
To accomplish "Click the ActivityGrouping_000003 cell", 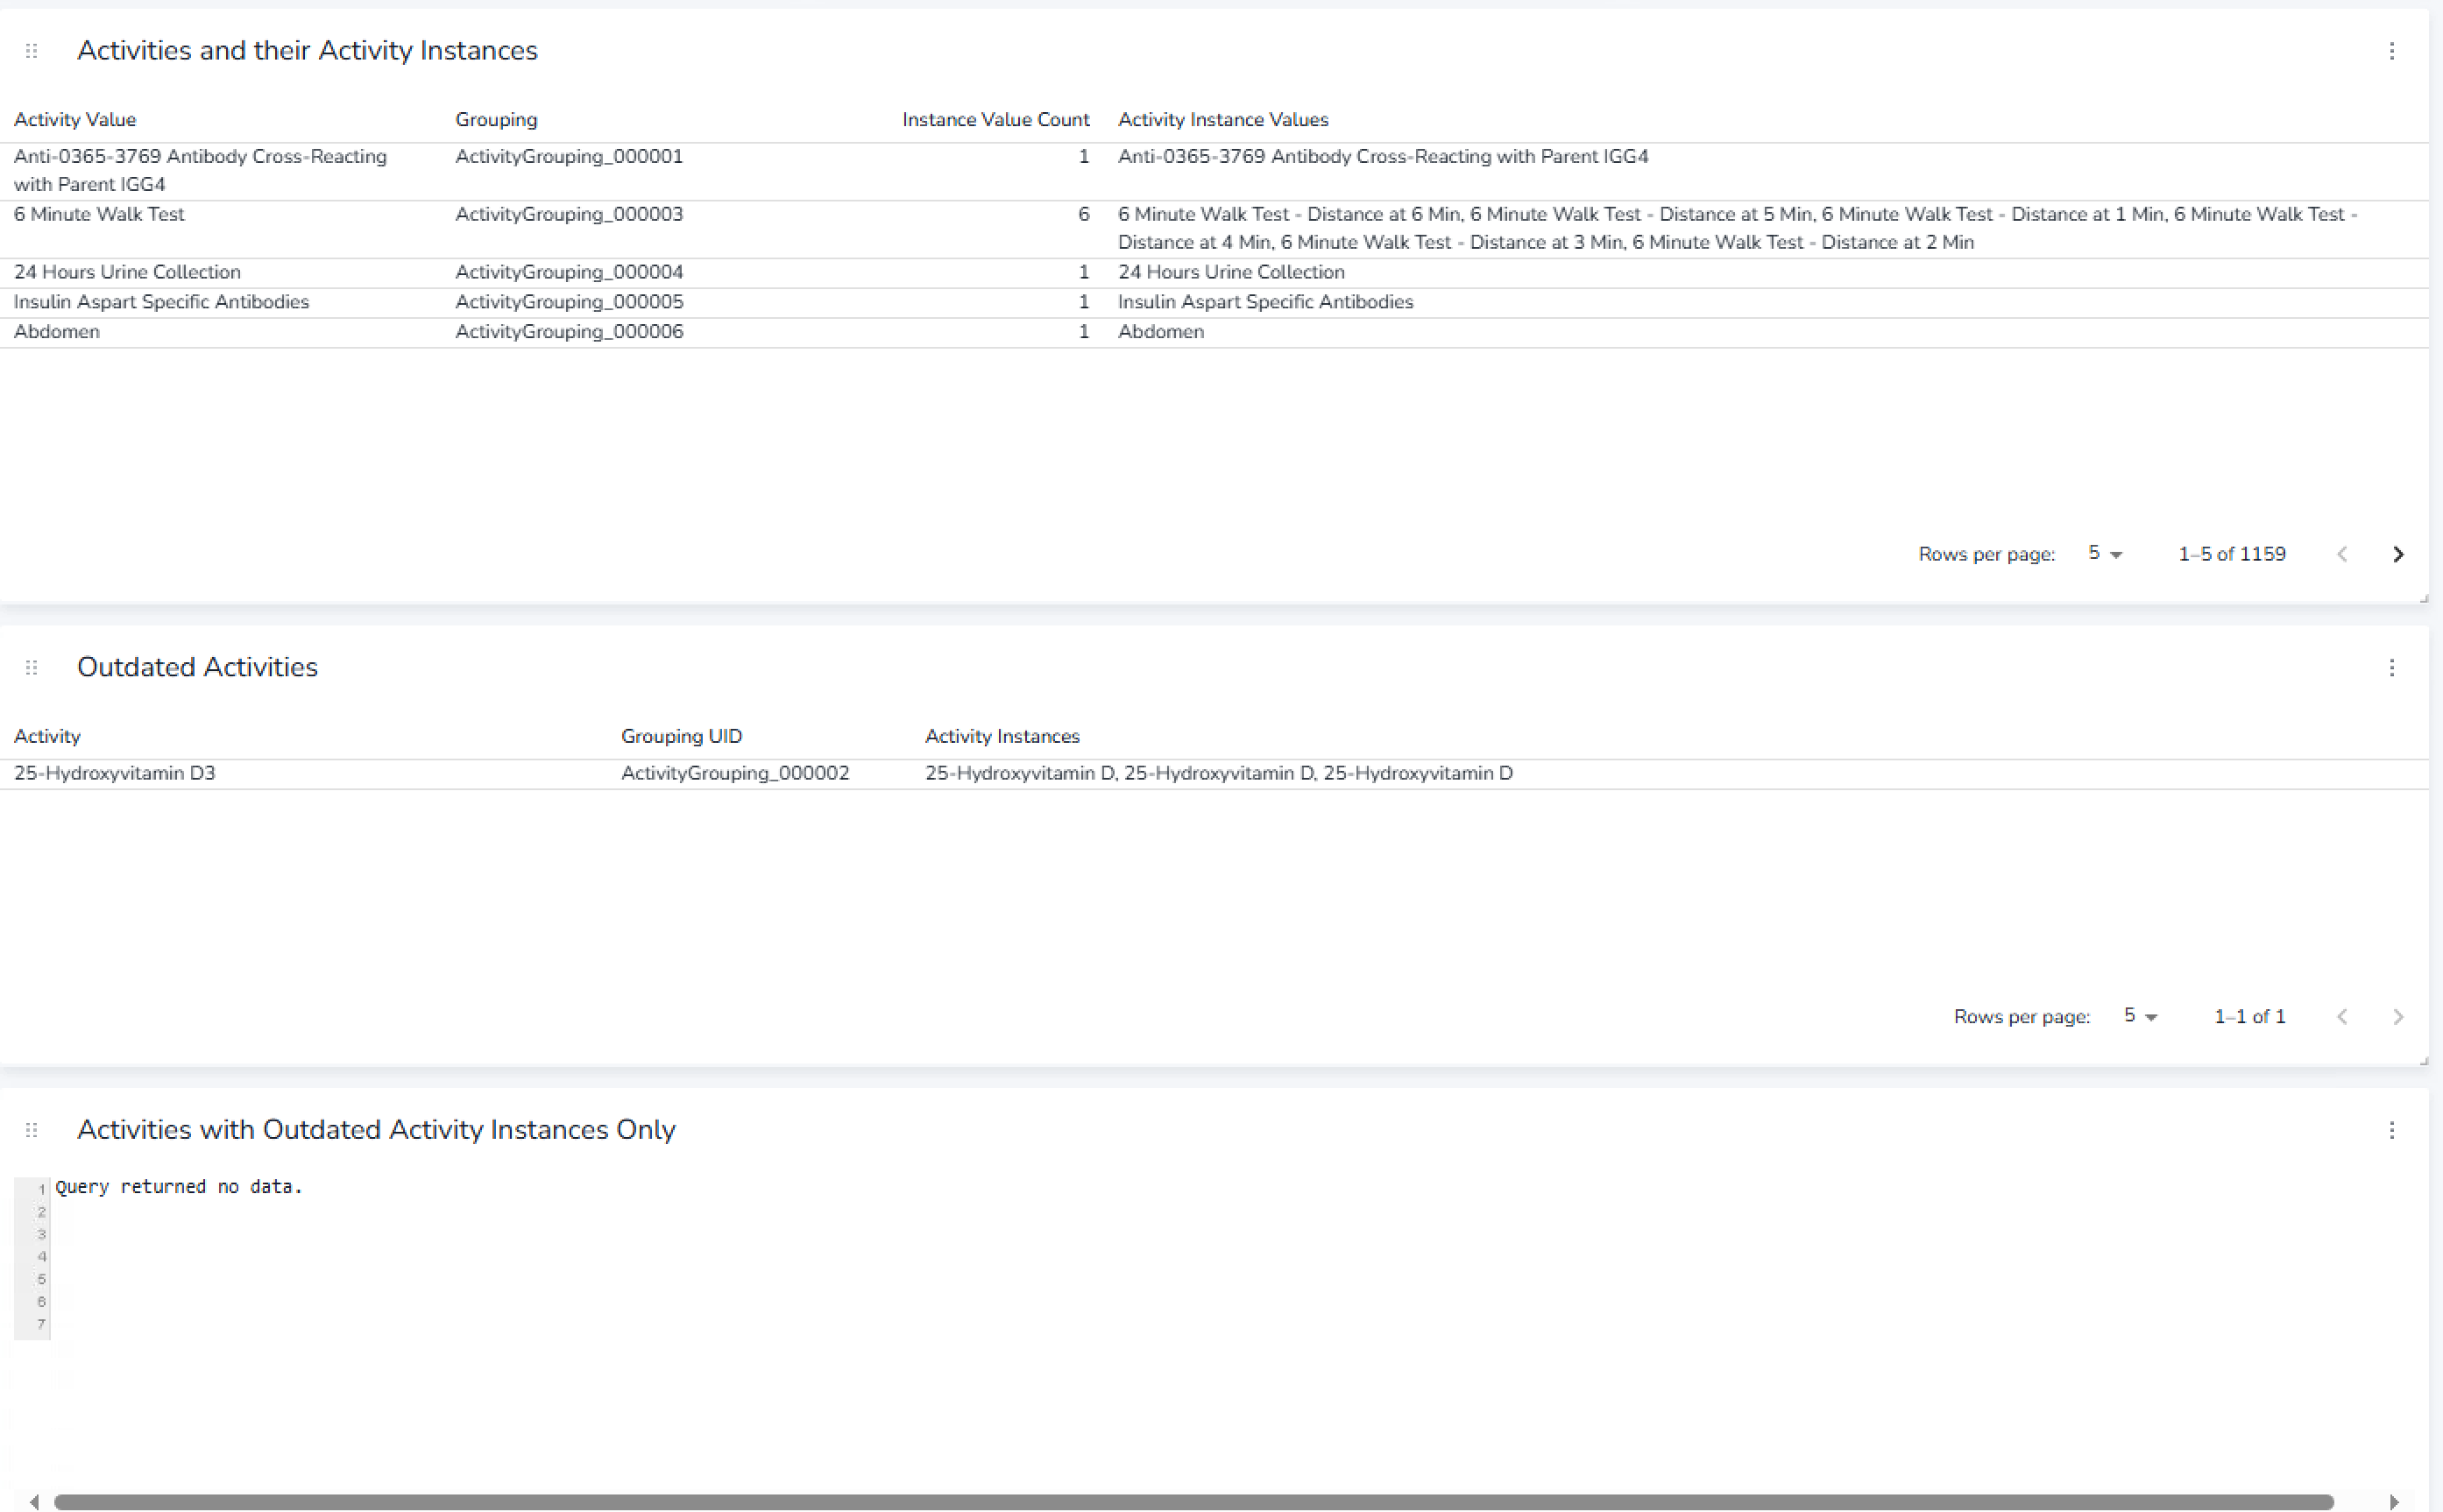I will coord(569,214).
